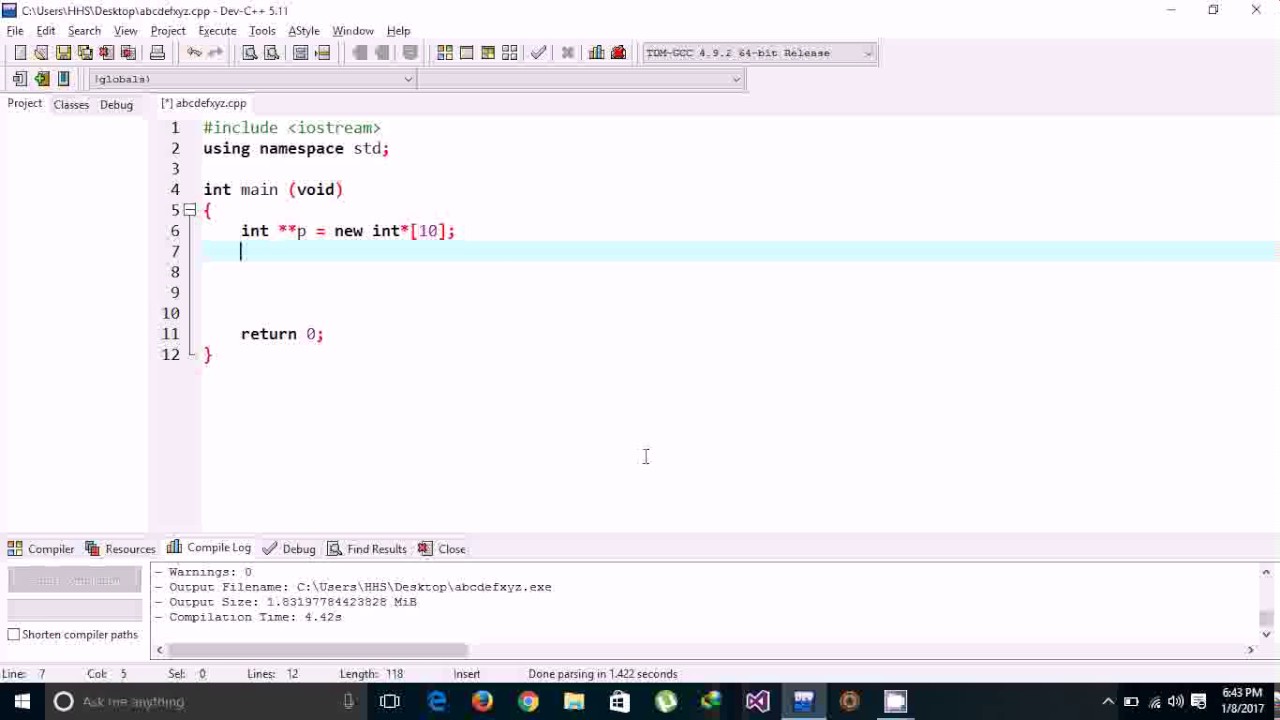Click the Print toolbar icon
Screen dimensions: 1280x720
(157, 53)
